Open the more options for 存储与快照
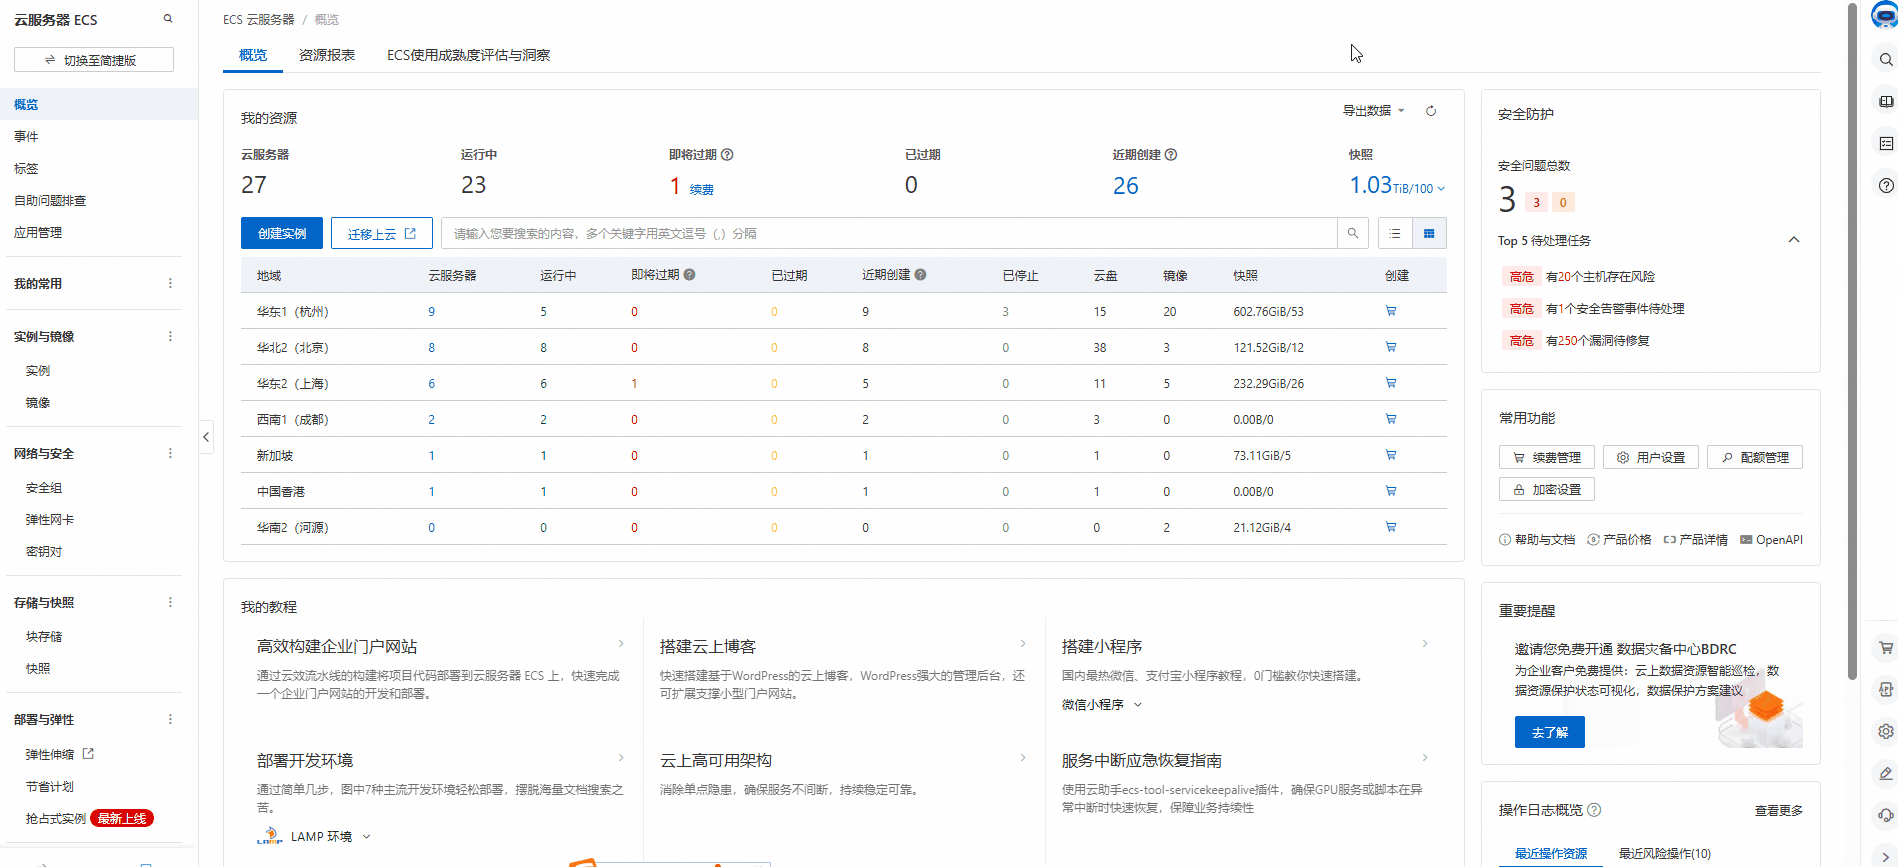This screenshot has height=867, width=1898. pos(170,603)
